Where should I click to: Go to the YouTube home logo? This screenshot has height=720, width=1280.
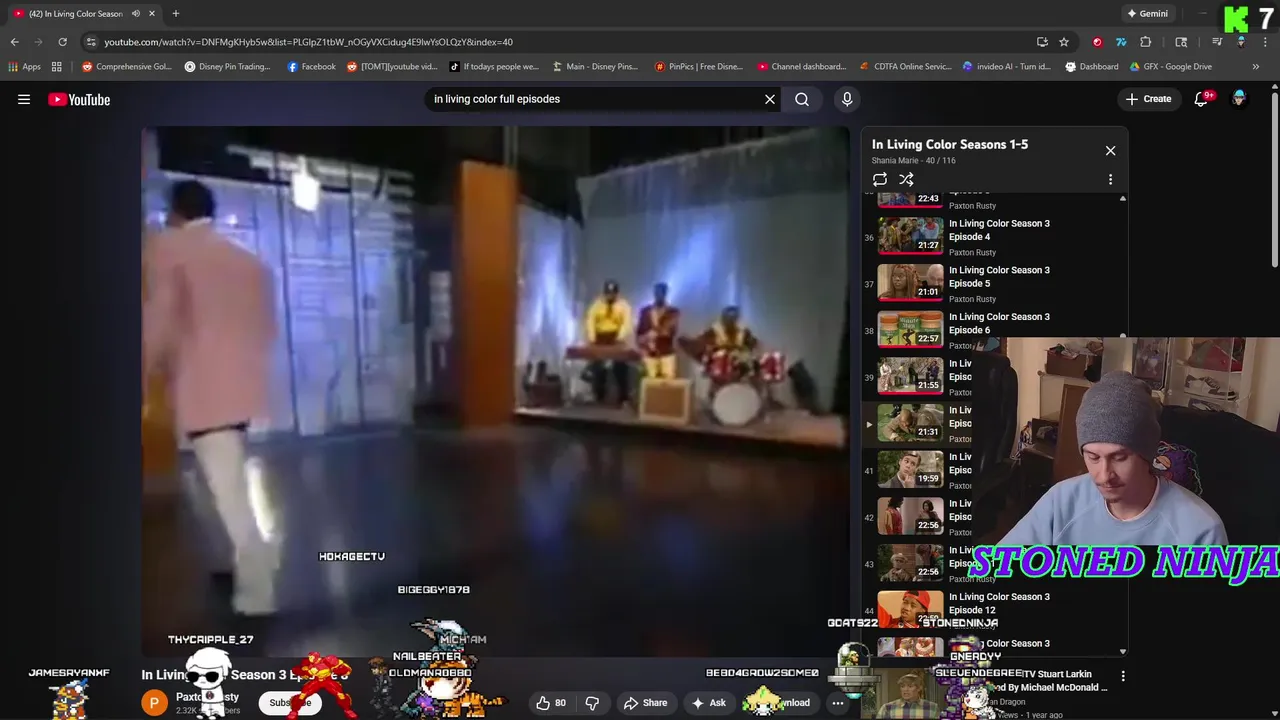pyautogui.click(x=79, y=99)
